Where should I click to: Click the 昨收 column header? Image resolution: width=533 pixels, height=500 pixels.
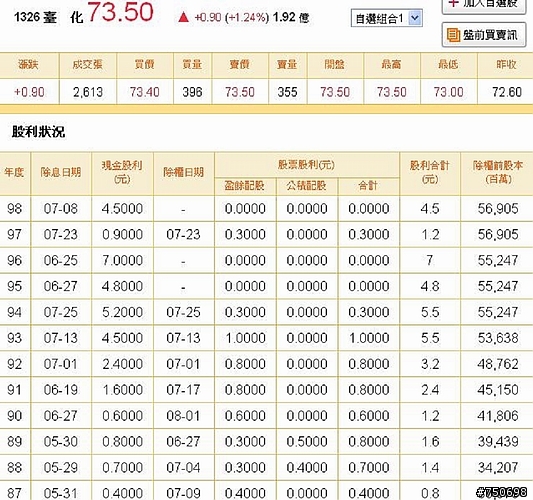tap(506, 64)
